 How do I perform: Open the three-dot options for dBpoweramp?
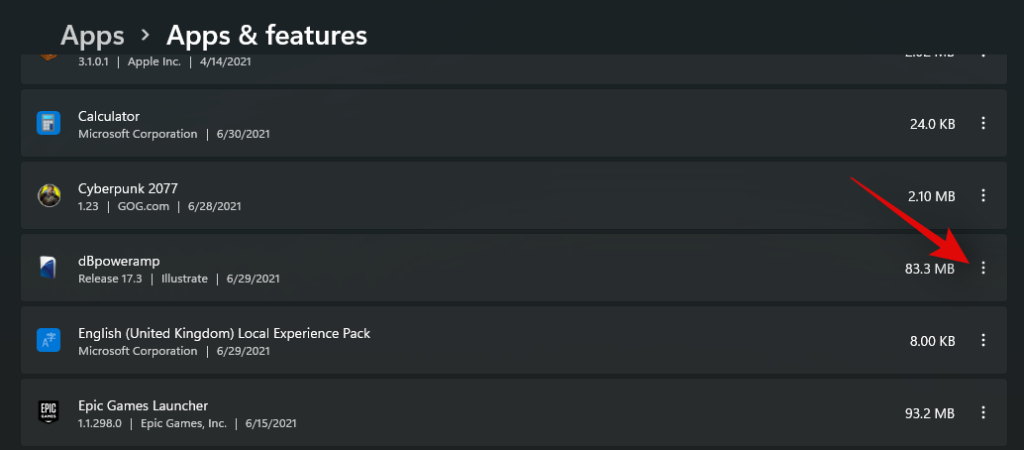[983, 268]
